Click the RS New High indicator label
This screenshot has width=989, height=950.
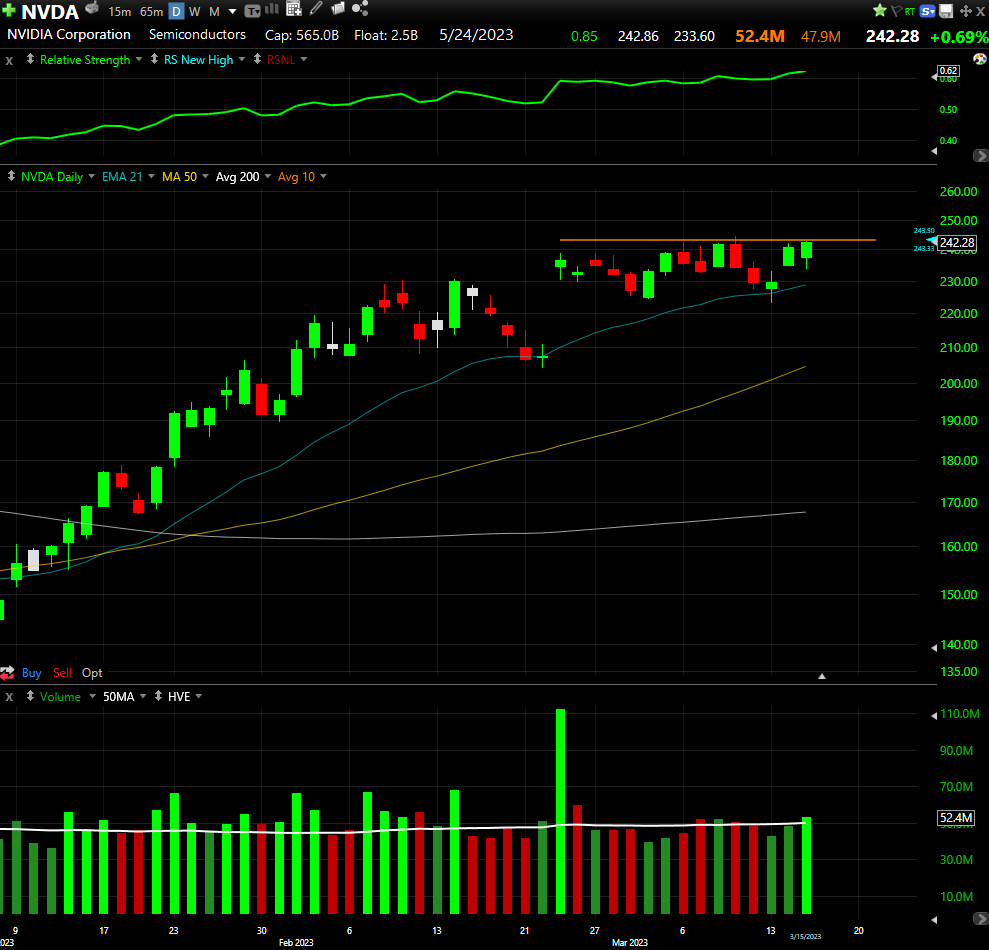(x=199, y=60)
